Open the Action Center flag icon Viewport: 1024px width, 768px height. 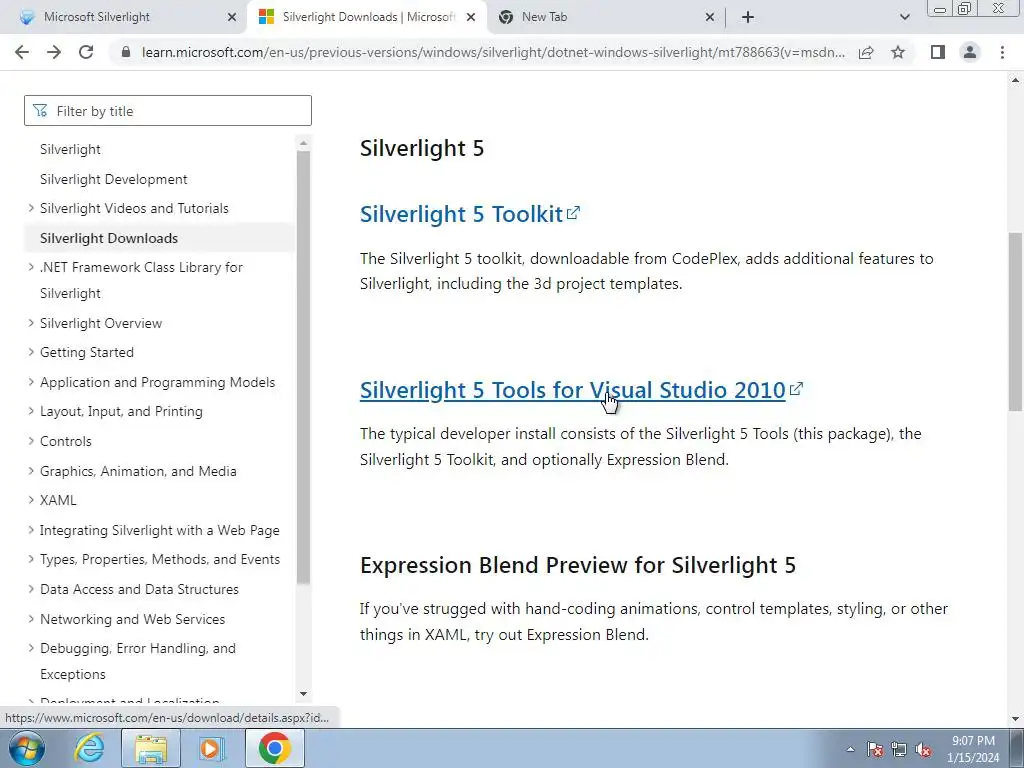(875, 750)
